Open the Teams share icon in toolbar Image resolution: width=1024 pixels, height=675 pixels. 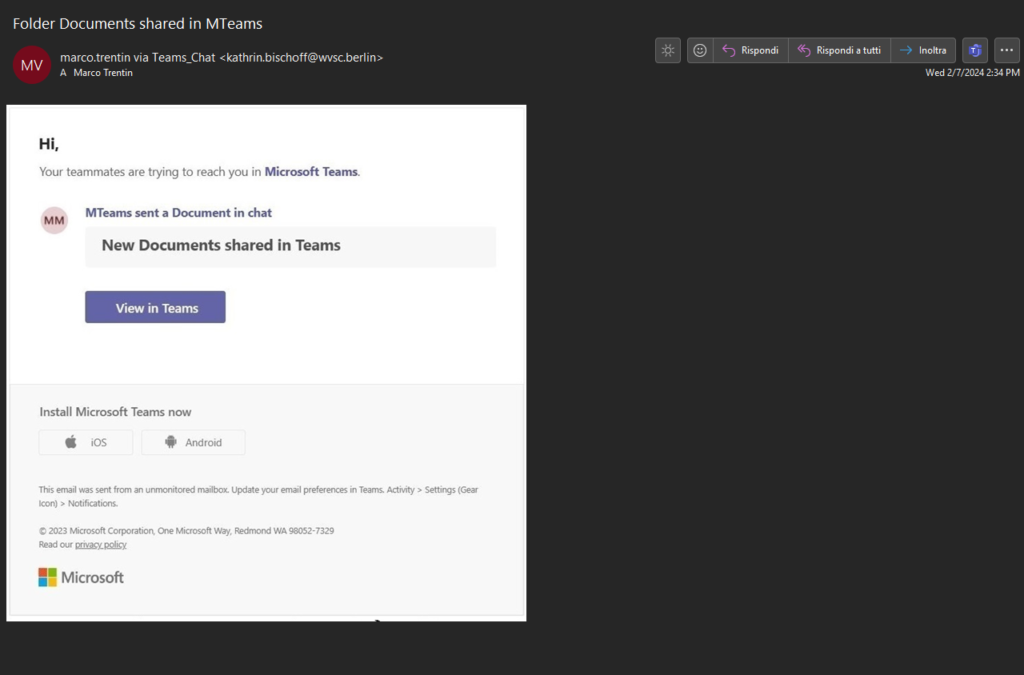click(975, 50)
